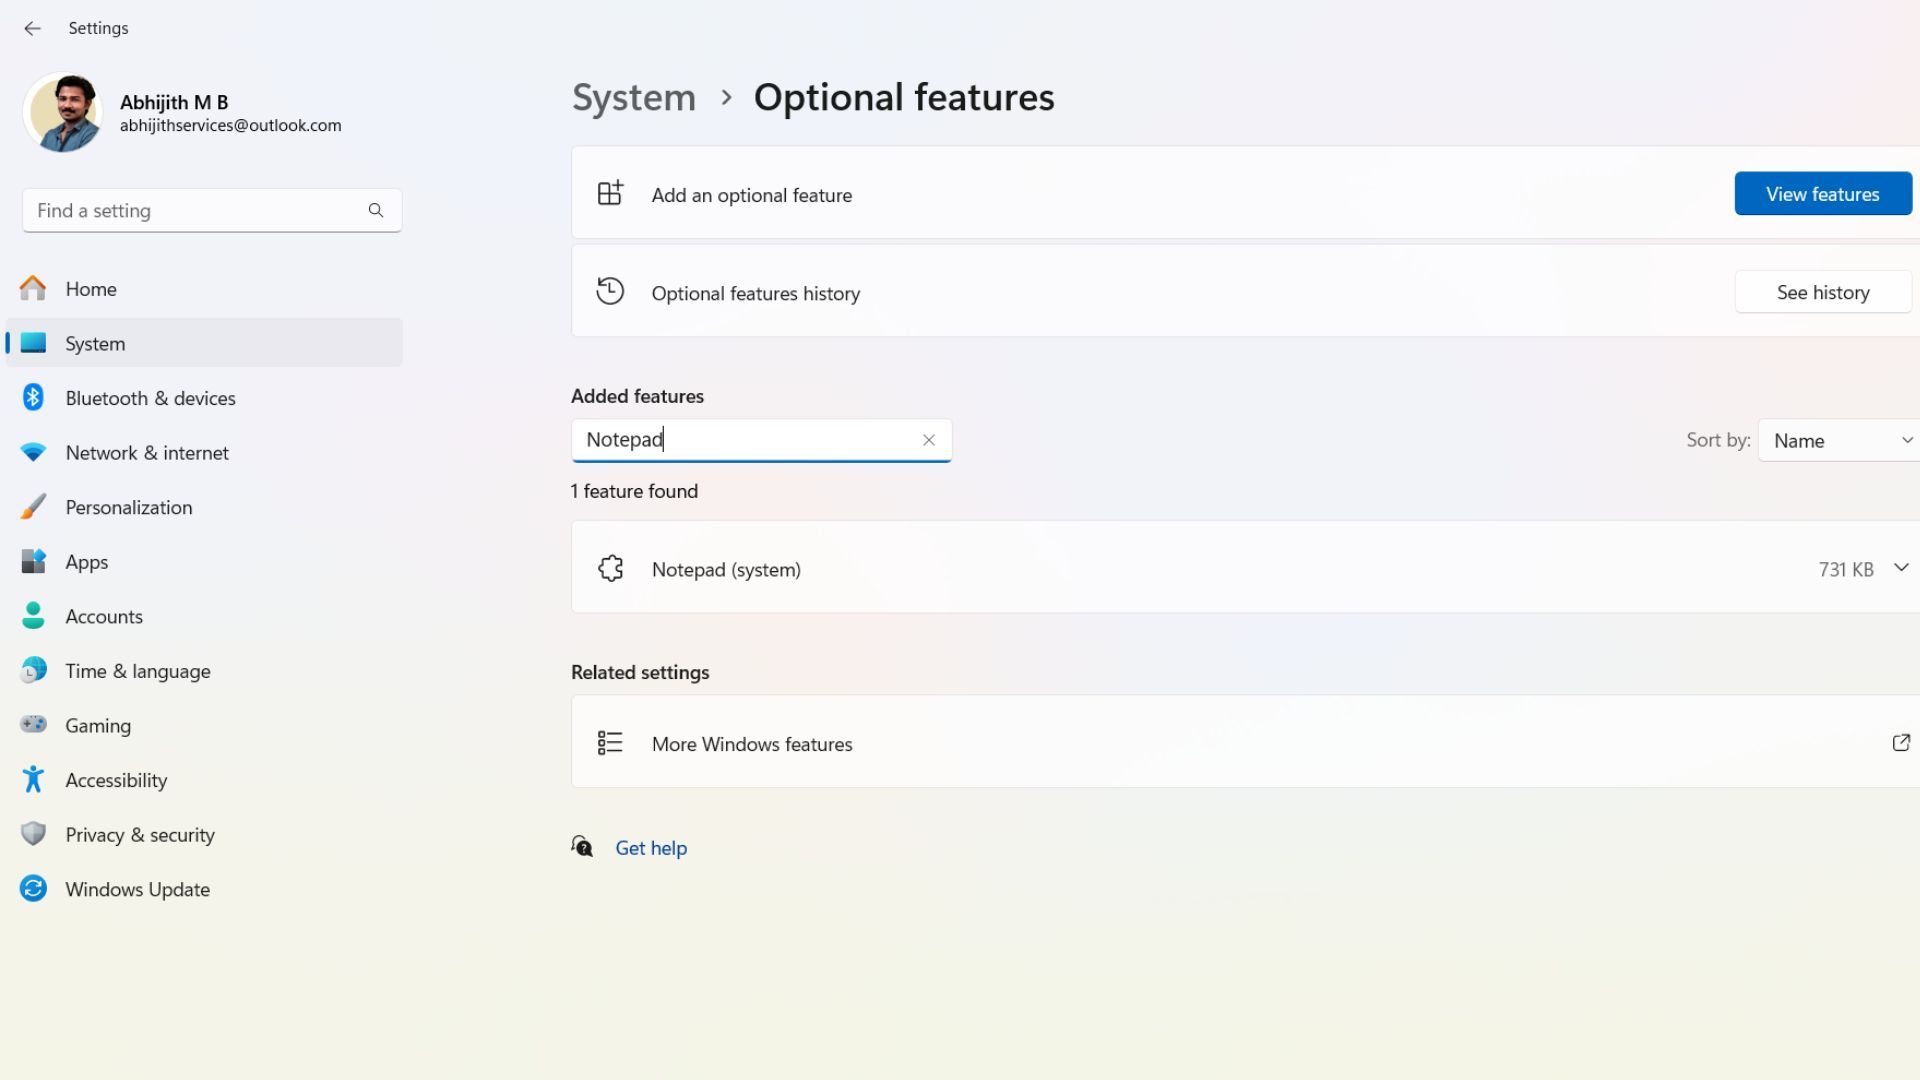The height and width of the screenshot is (1080, 1920).
Task: Open Apps via its sidebar icon
Action: click(33, 561)
